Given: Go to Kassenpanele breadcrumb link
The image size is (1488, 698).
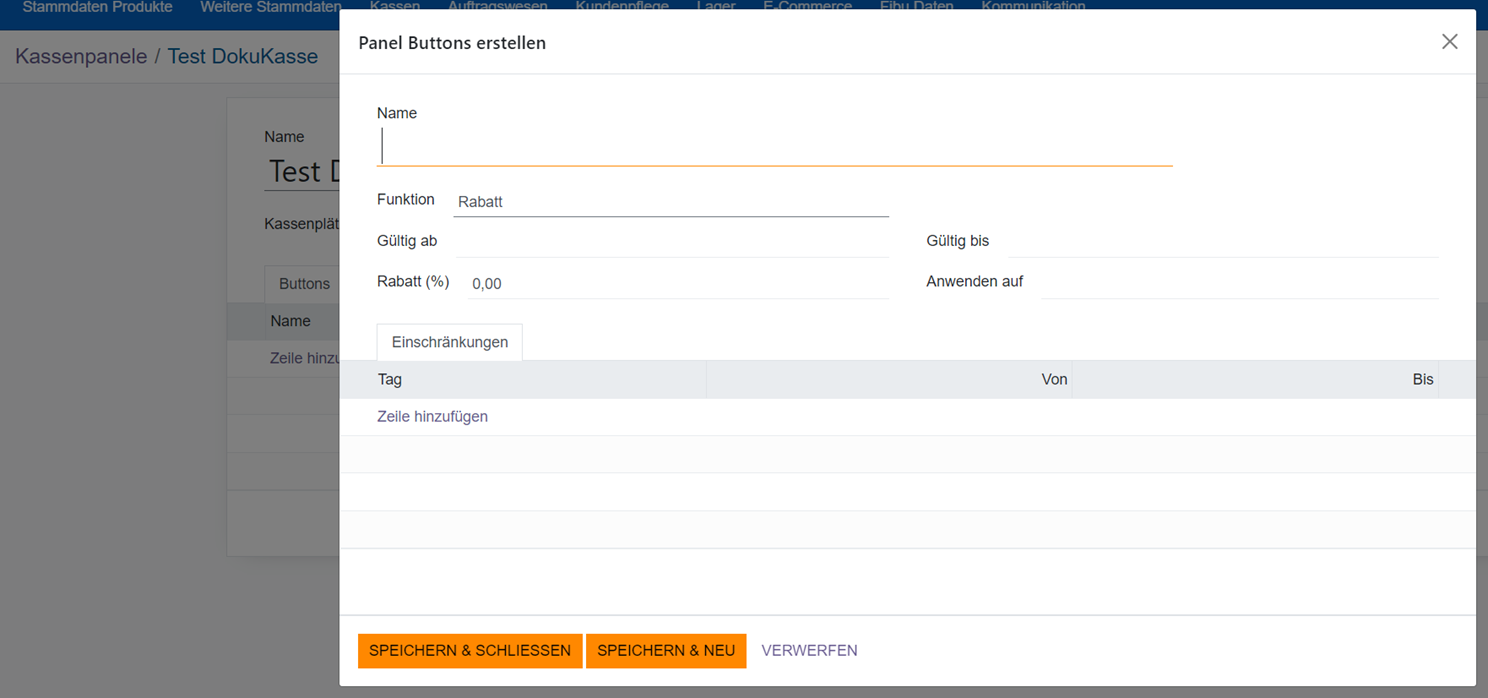Looking at the screenshot, I should [x=80, y=56].
